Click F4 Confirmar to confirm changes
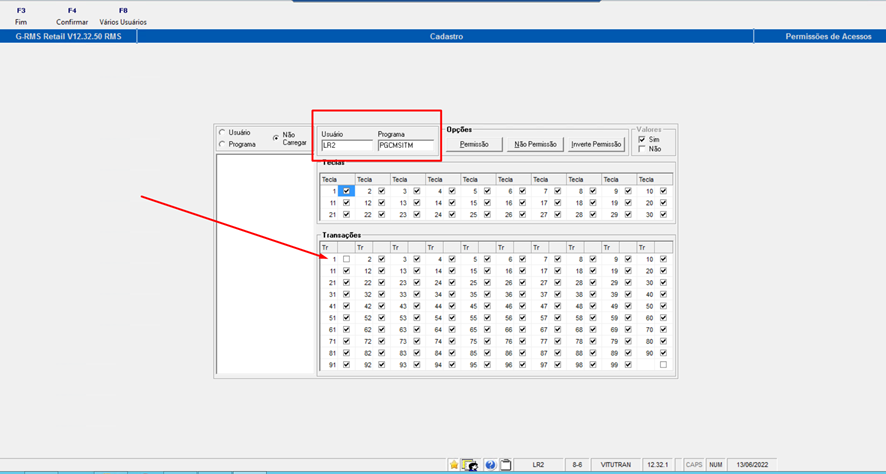Screen dimensions: 886x474 [72, 16]
